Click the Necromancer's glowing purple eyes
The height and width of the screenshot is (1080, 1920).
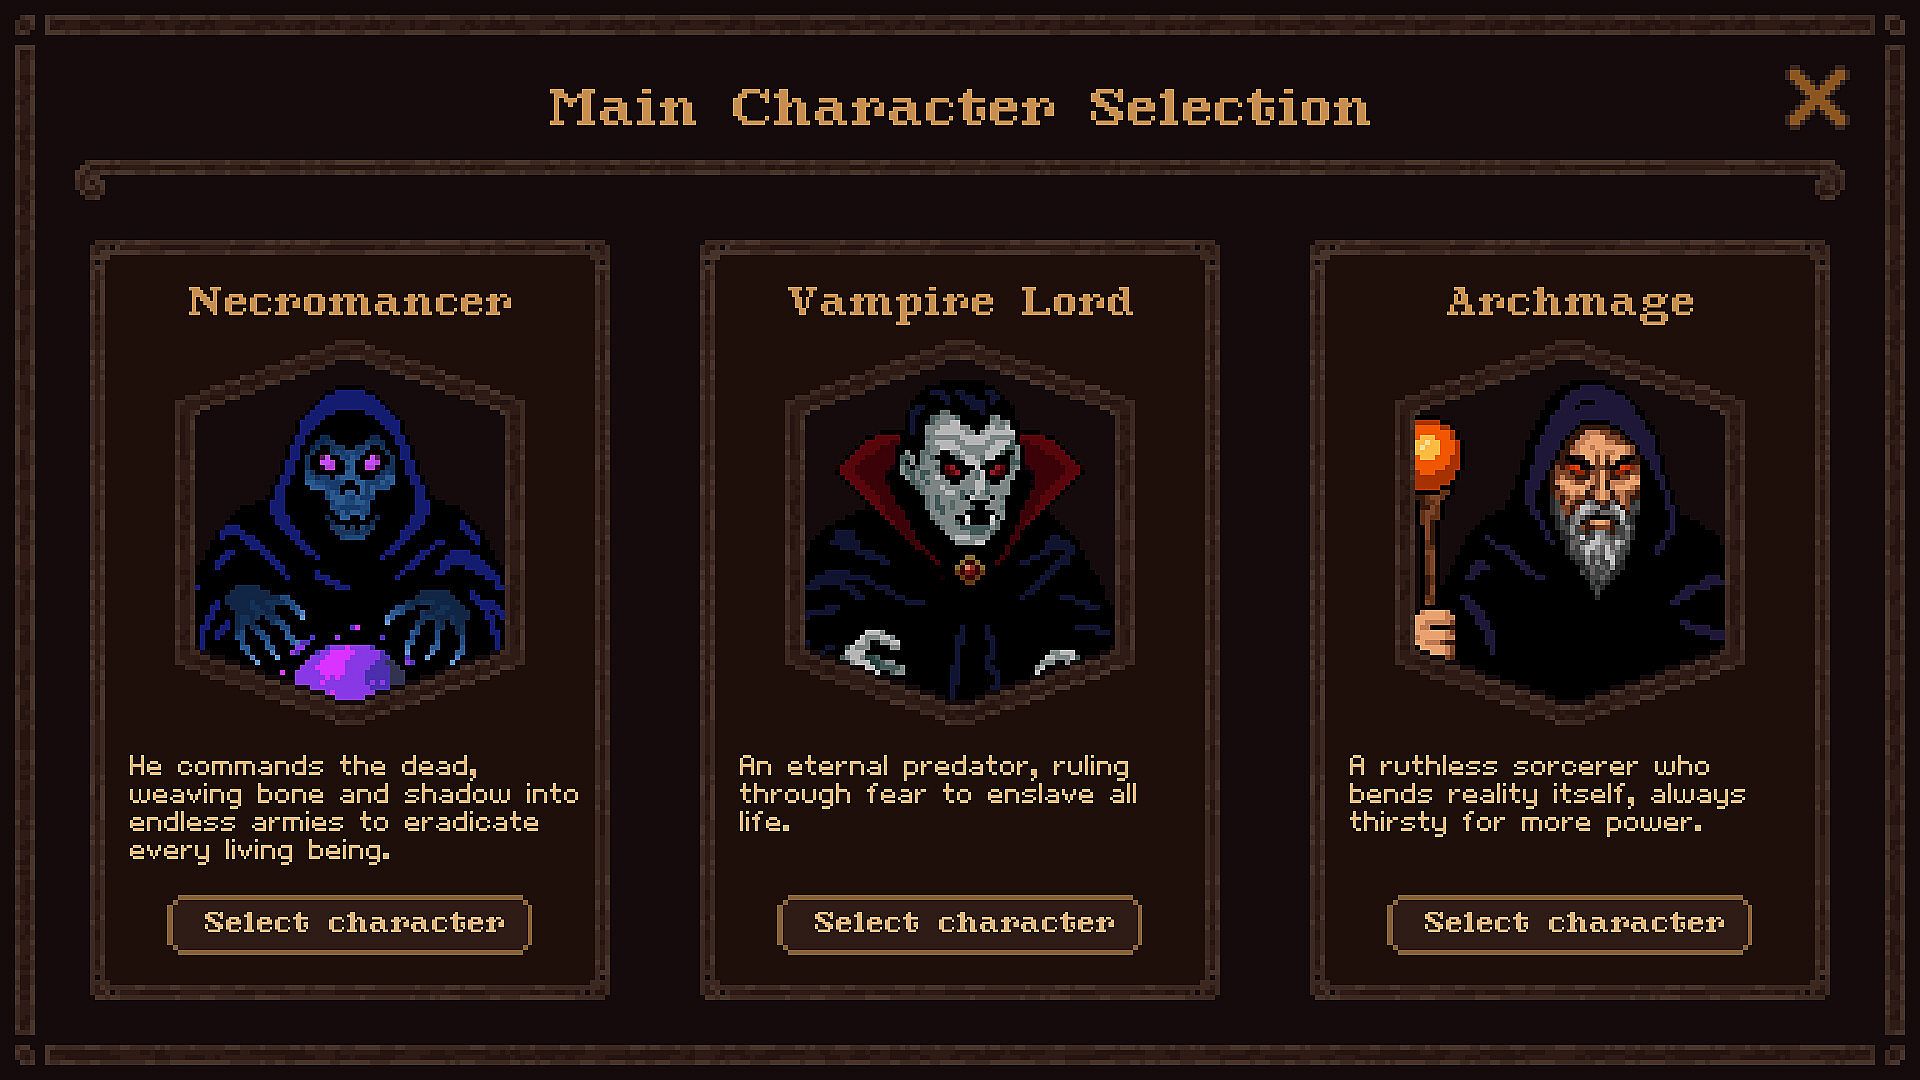[x=348, y=463]
